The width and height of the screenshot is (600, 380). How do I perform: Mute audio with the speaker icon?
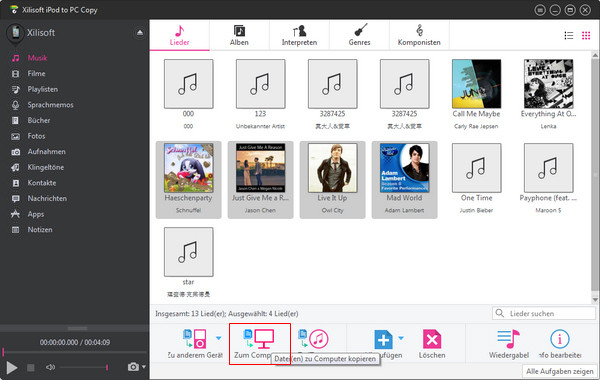tap(50, 367)
